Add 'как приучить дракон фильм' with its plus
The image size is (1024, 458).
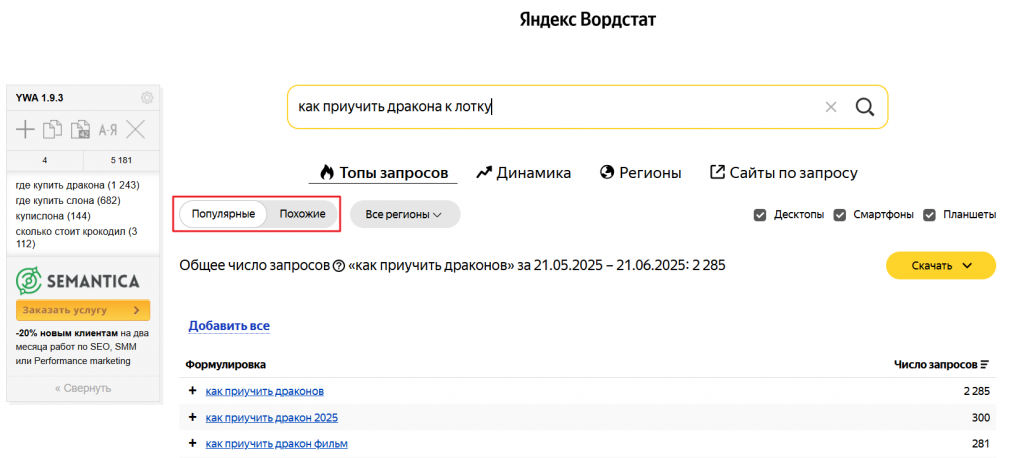click(x=193, y=443)
